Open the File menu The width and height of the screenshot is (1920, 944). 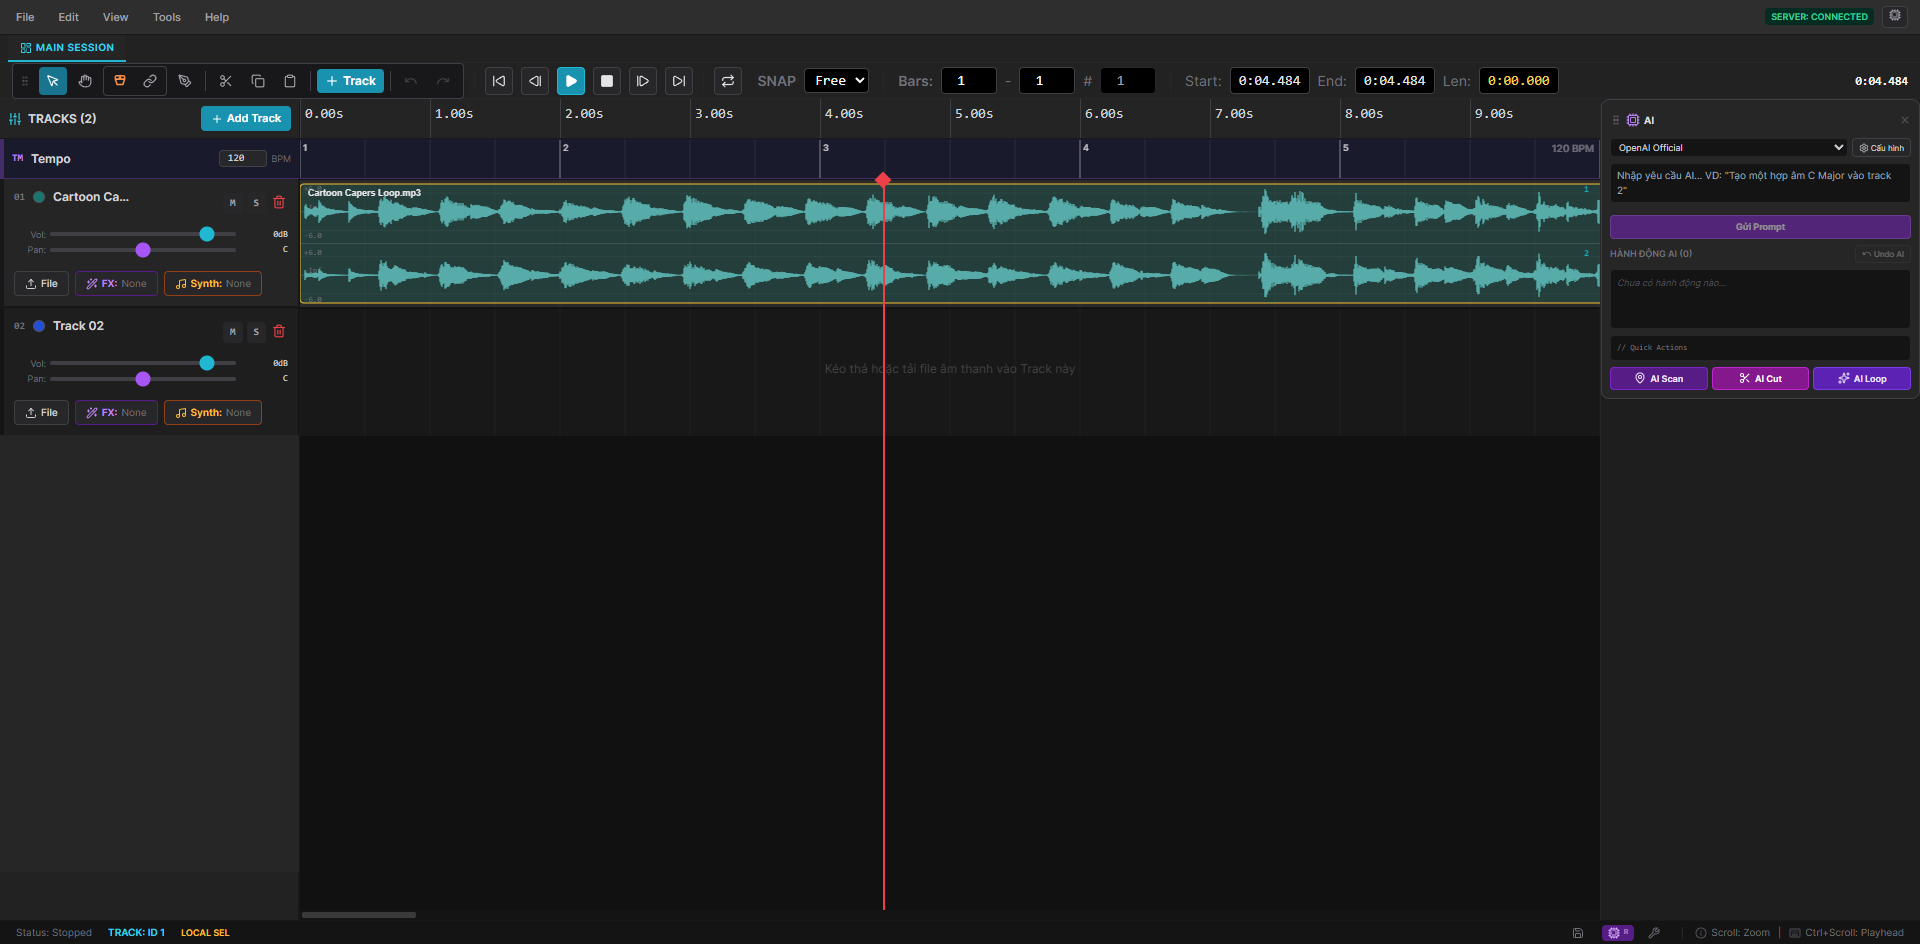pyautogui.click(x=25, y=17)
